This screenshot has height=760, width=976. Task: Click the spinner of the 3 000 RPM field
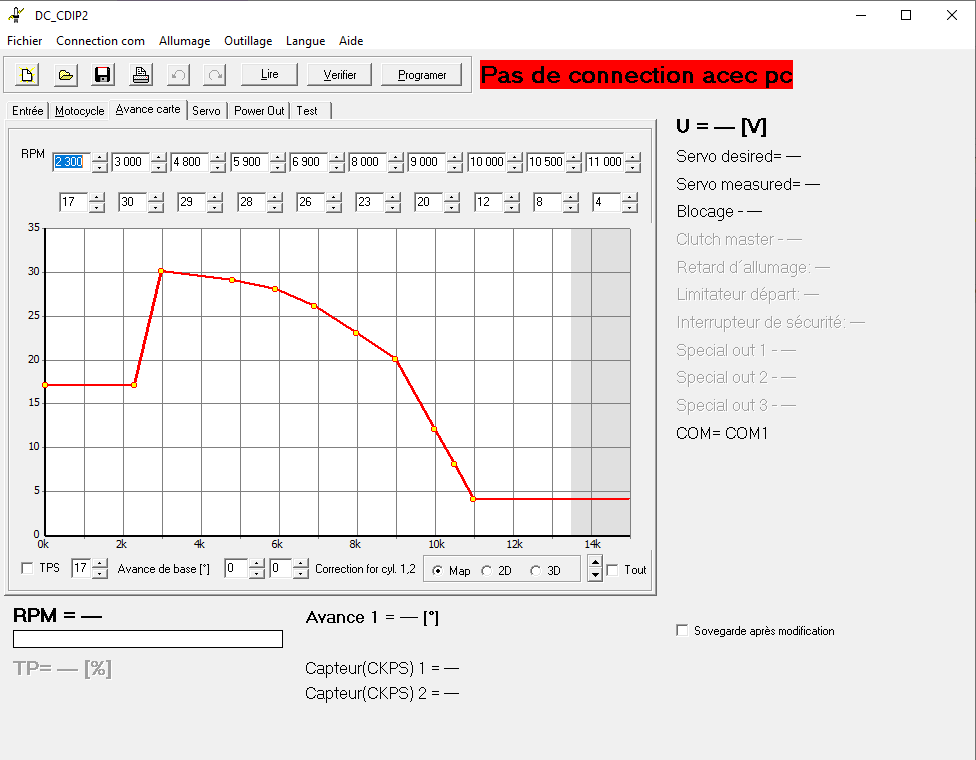159,162
